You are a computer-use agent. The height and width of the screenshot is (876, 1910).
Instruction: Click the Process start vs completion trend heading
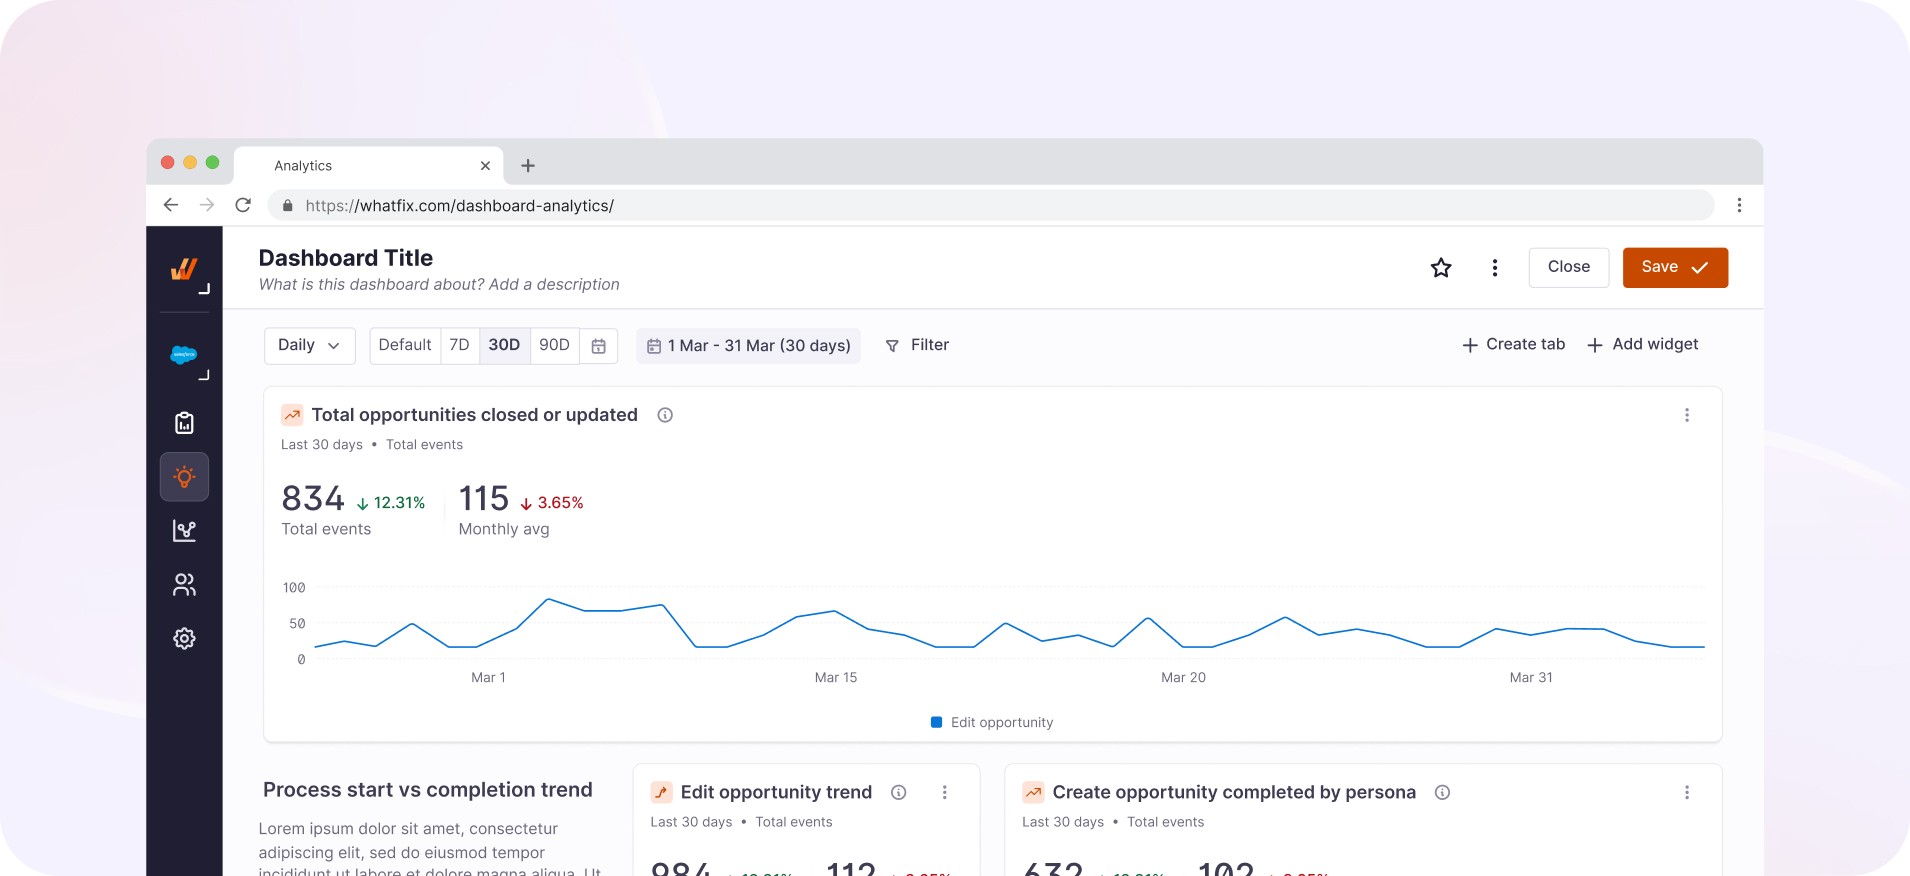[428, 790]
